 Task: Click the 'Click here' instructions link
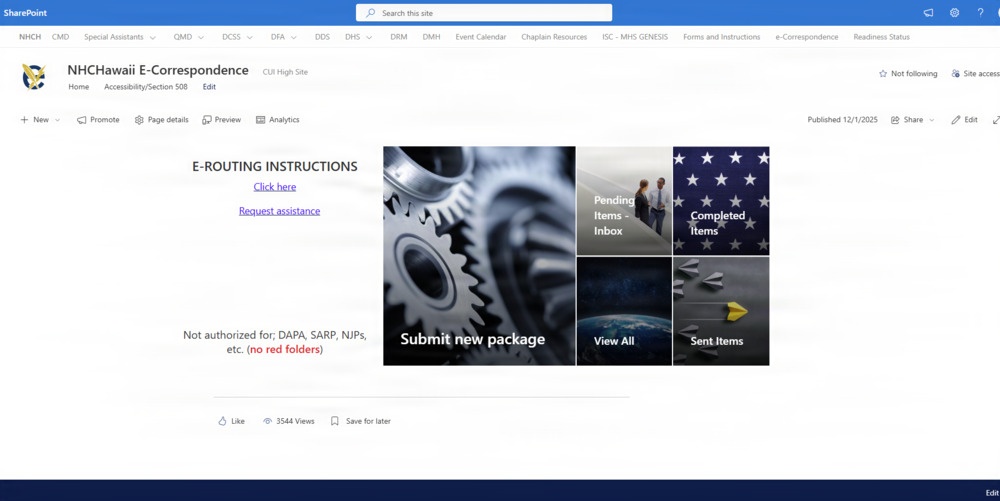[275, 187]
